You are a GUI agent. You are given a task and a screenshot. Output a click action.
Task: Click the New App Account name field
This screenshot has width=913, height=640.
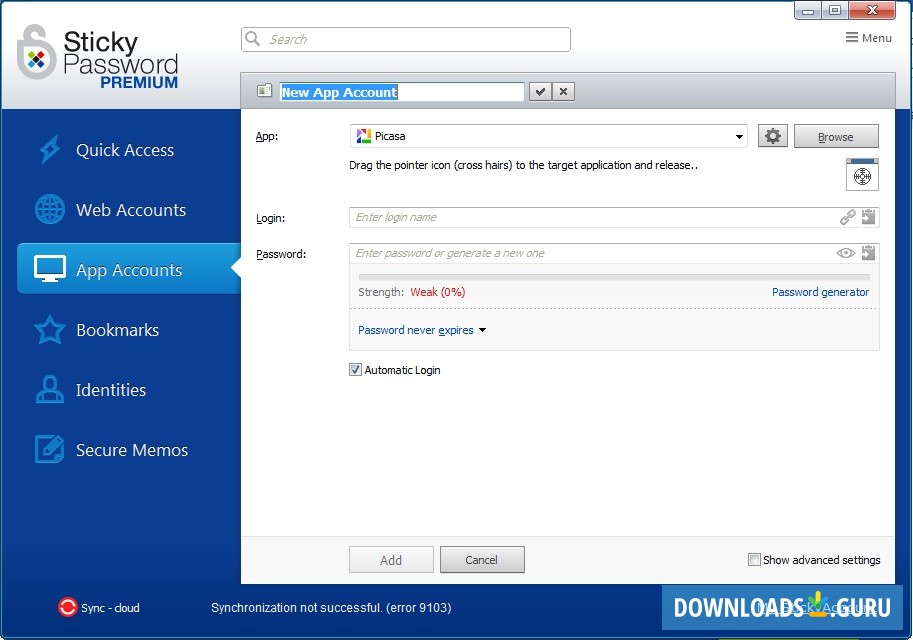(402, 92)
